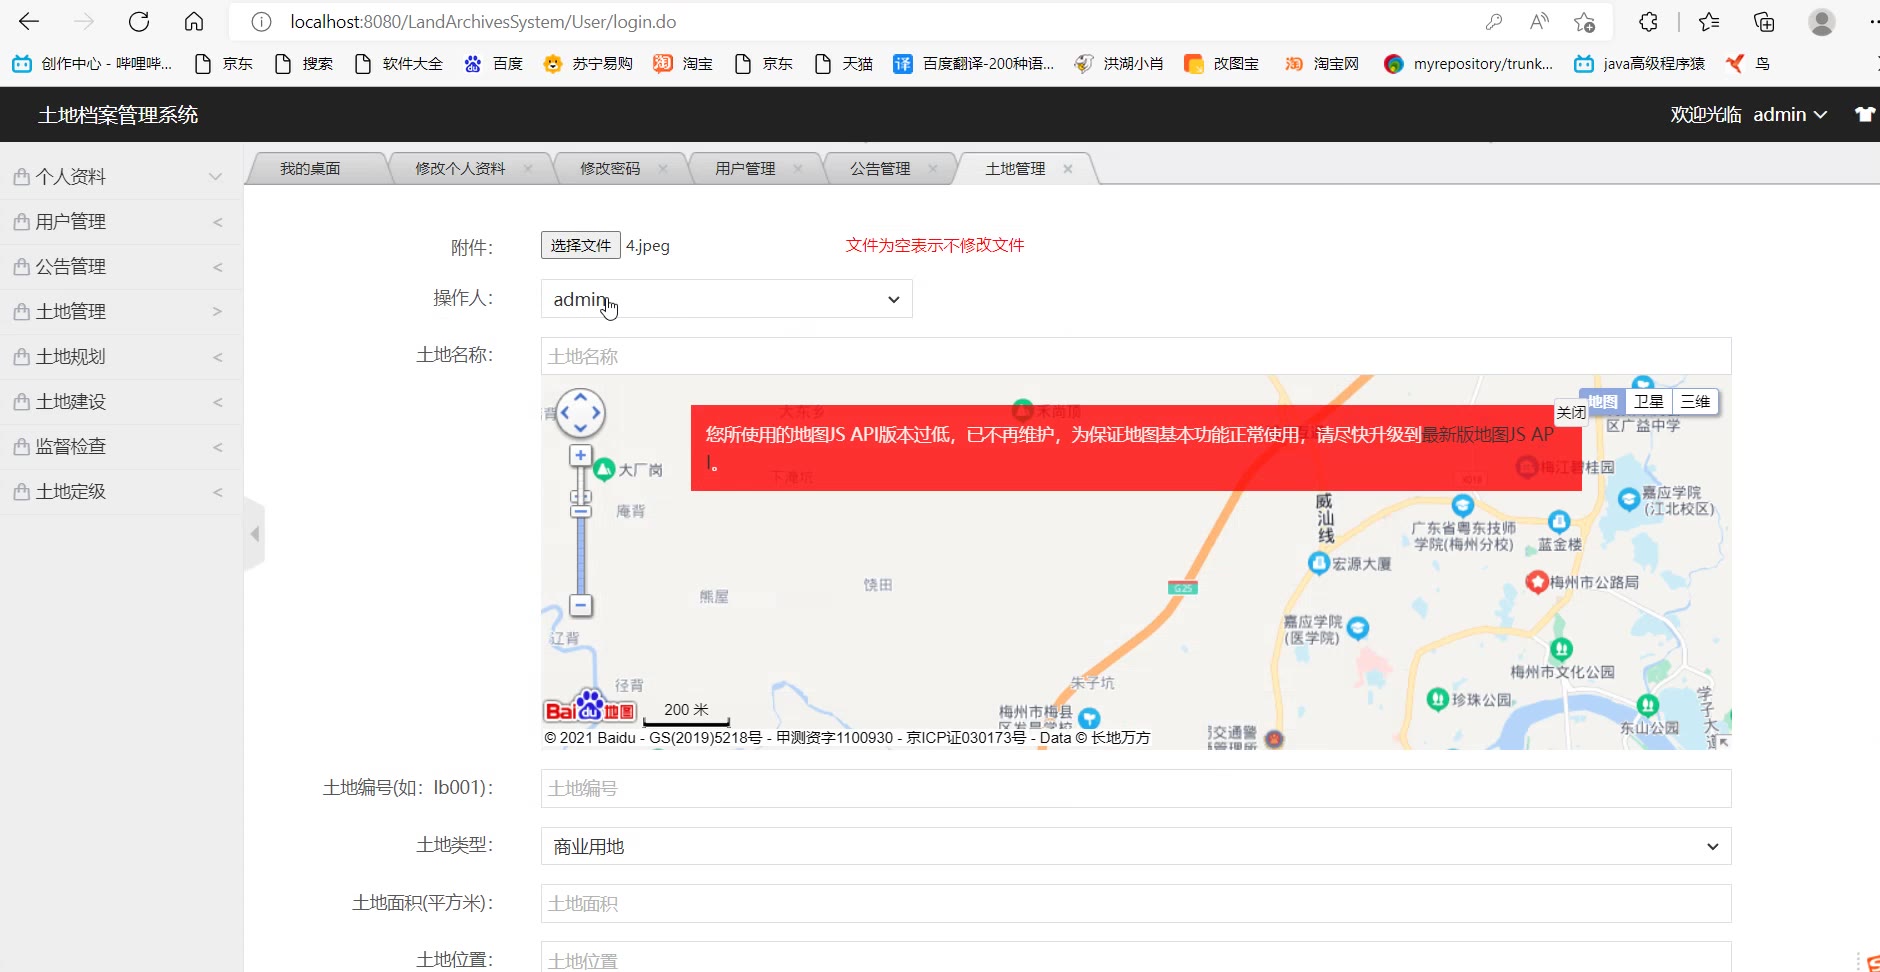Expand 土地建设 sidebar menu
Screen dimensions: 1880x972
(x=121, y=402)
